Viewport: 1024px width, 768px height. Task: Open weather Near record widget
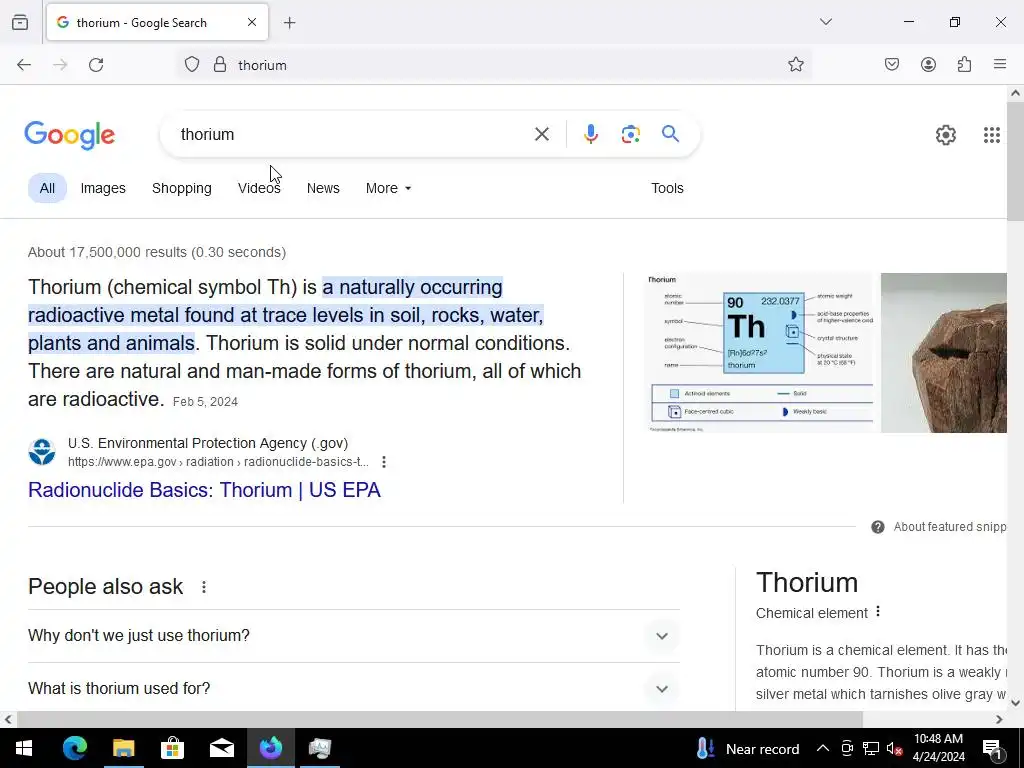[748, 748]
